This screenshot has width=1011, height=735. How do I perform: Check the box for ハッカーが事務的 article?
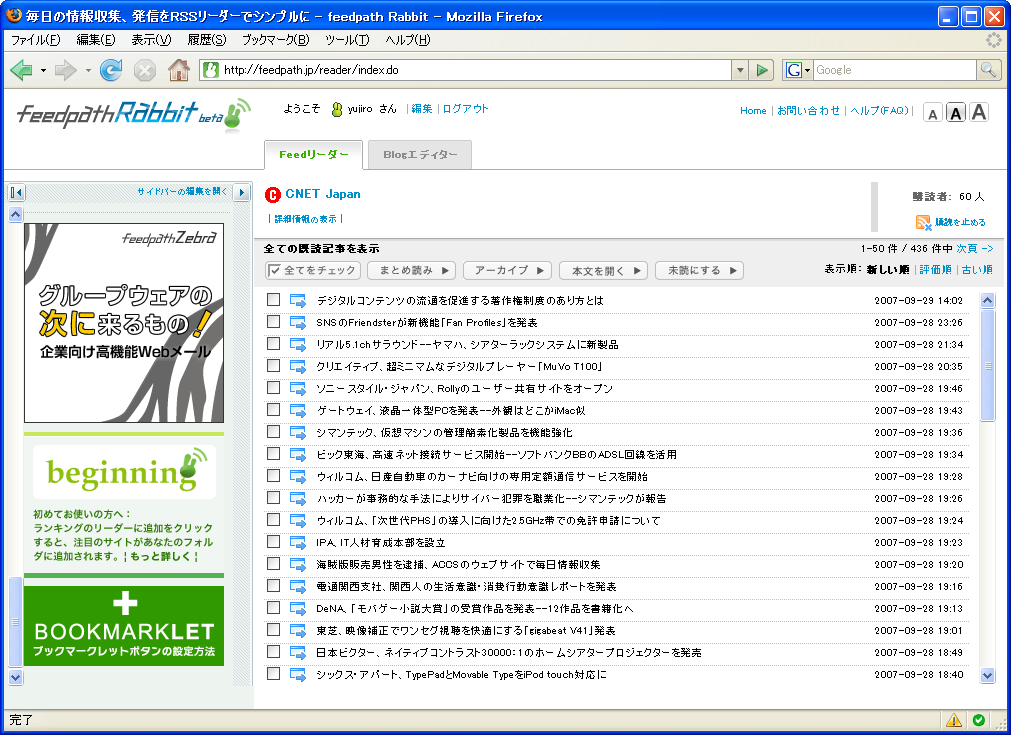coord(273,498)
